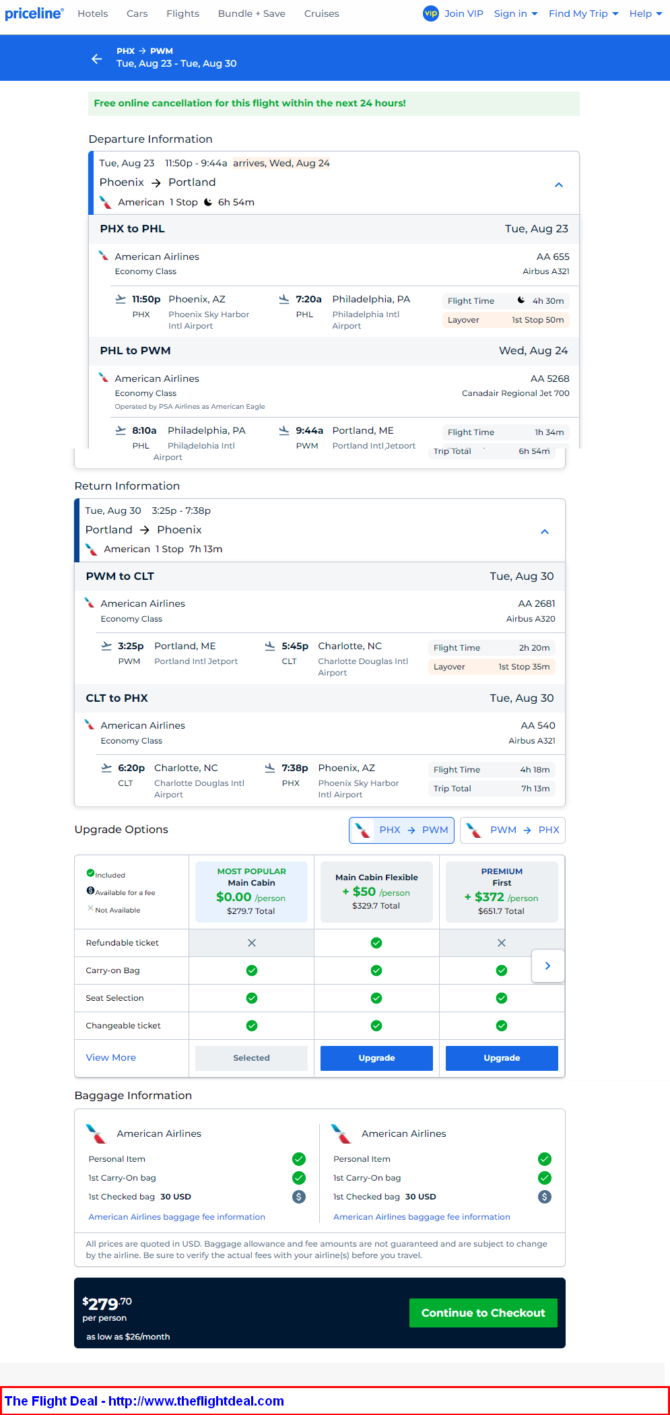Screen dimensions: 670x1415
Task: Click the left 1st Checked bag fee icon
Action: point(298,1196)
